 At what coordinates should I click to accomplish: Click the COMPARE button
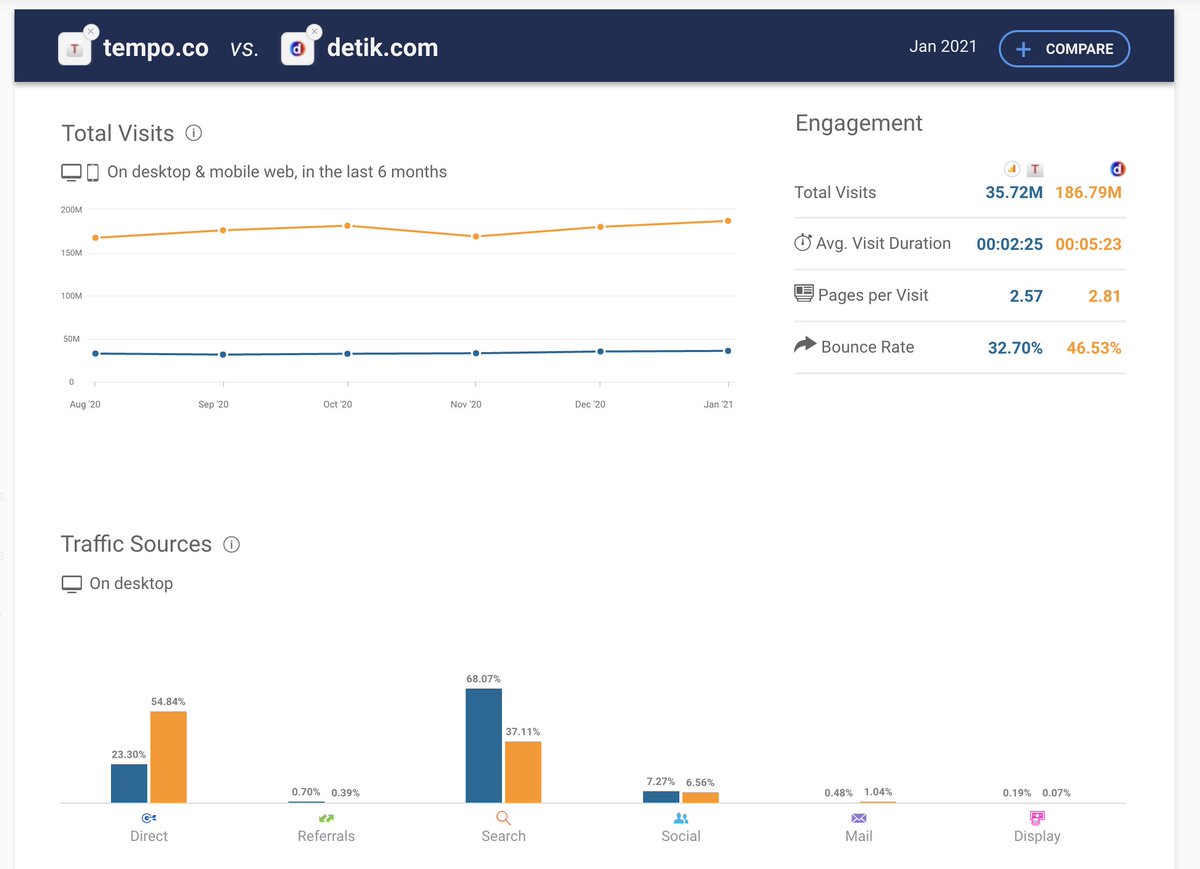tap(1064, 49)
